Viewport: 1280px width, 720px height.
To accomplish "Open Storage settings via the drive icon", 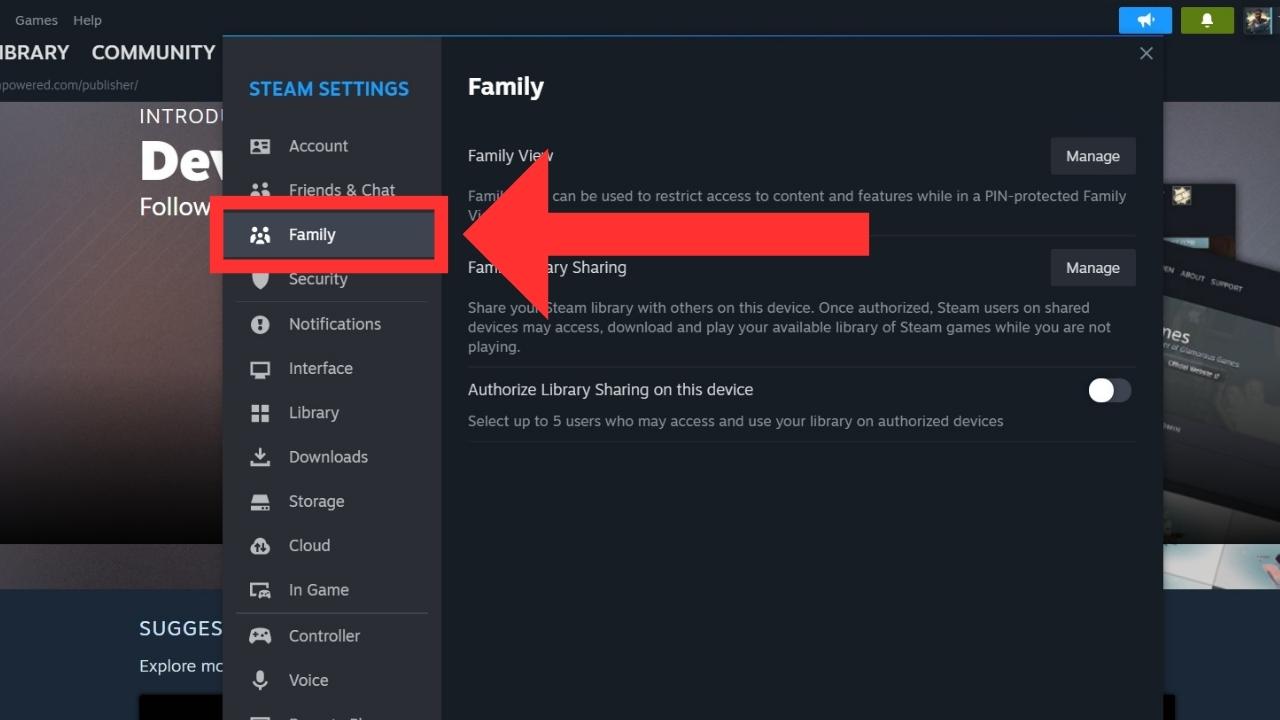I will 260,501.
